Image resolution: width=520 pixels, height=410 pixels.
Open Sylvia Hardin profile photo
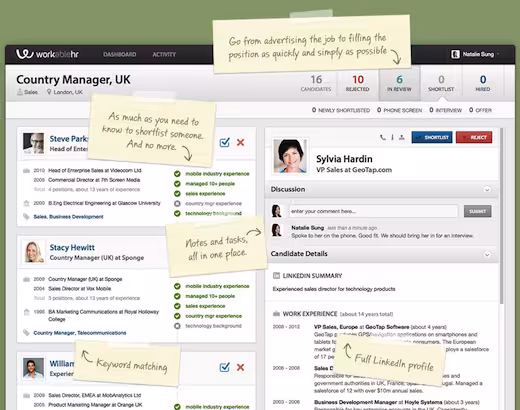pos(290,156)
